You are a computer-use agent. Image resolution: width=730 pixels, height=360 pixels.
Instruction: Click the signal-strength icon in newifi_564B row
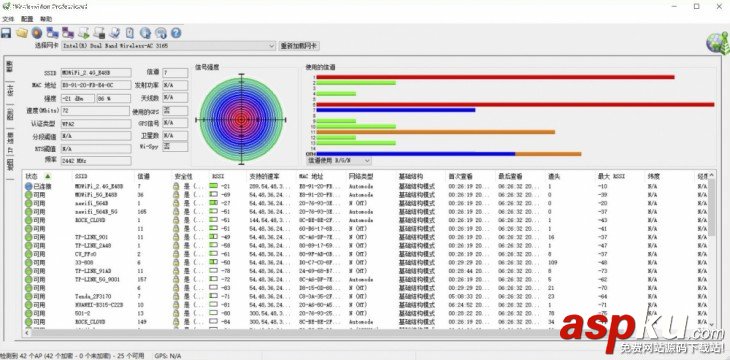pyautogui.click(x=213, y=203)
